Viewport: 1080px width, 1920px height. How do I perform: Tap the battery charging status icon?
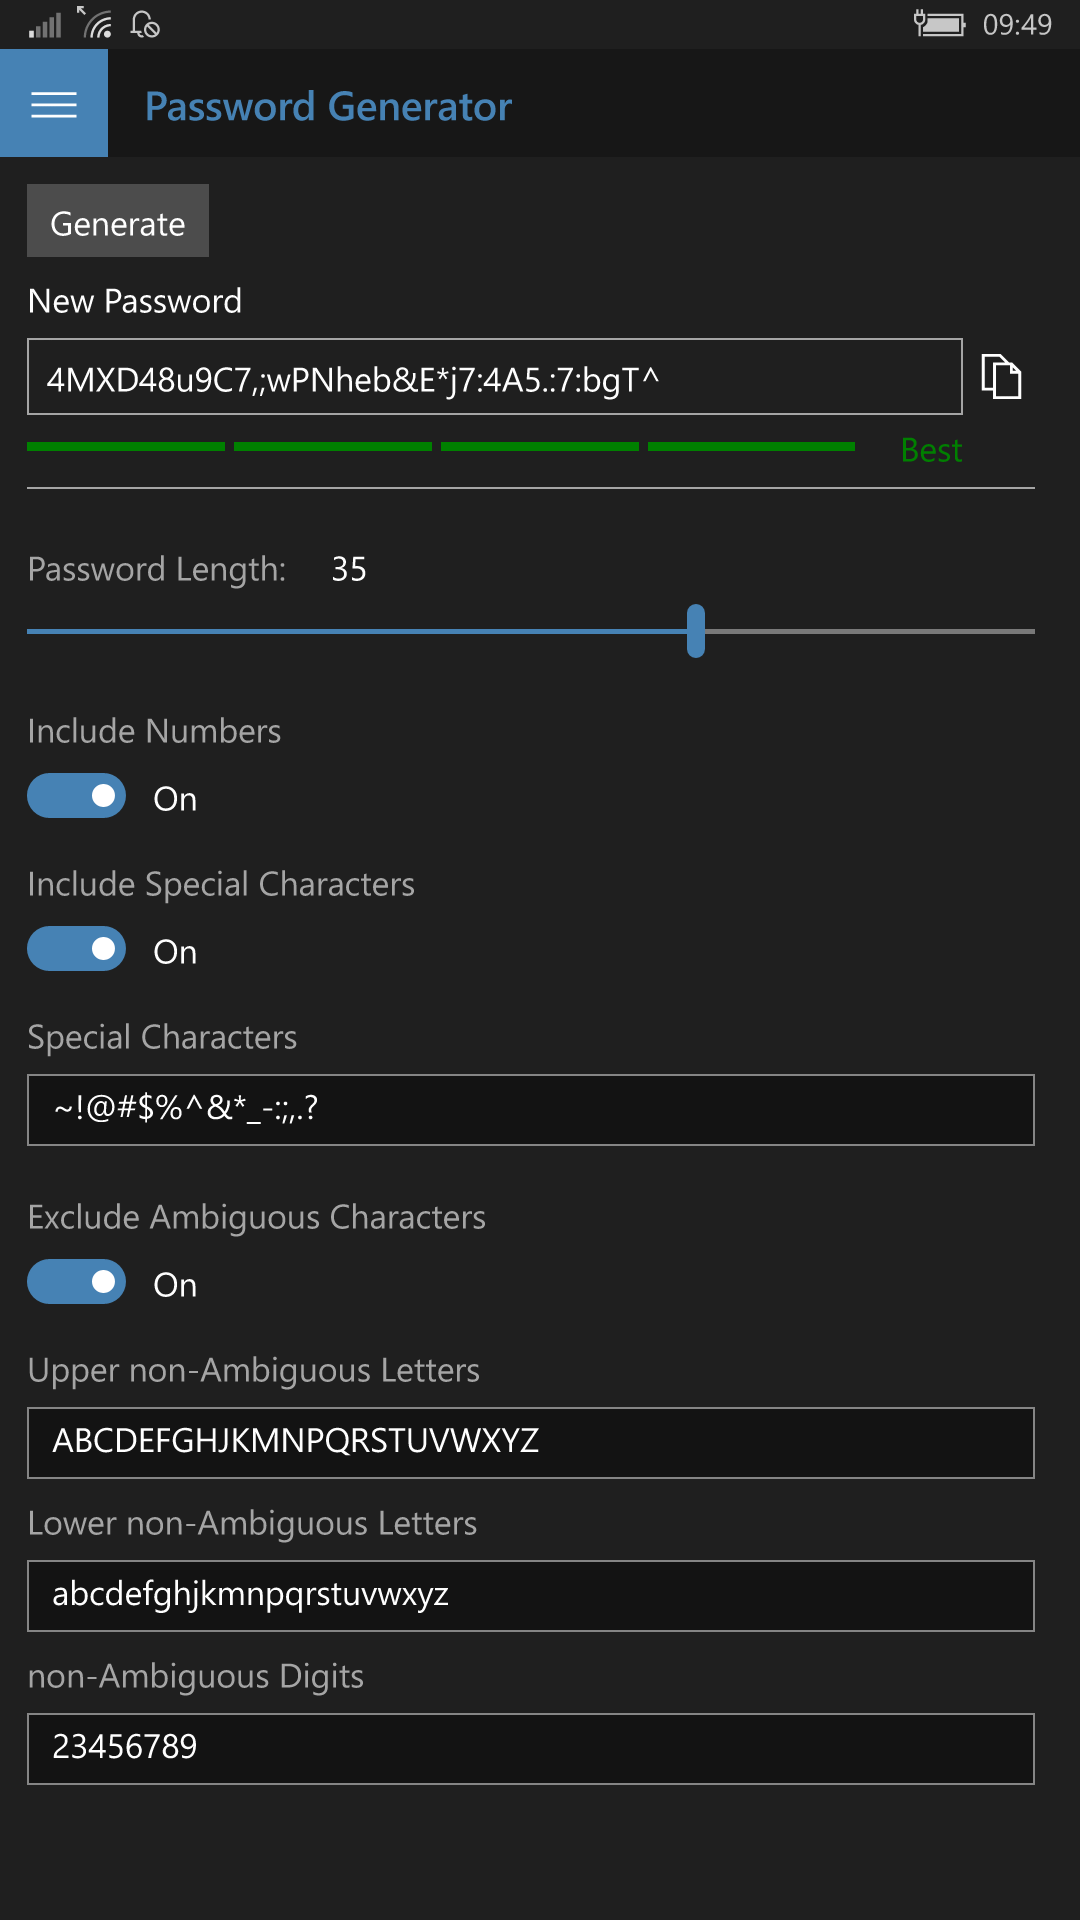(939, 23)
